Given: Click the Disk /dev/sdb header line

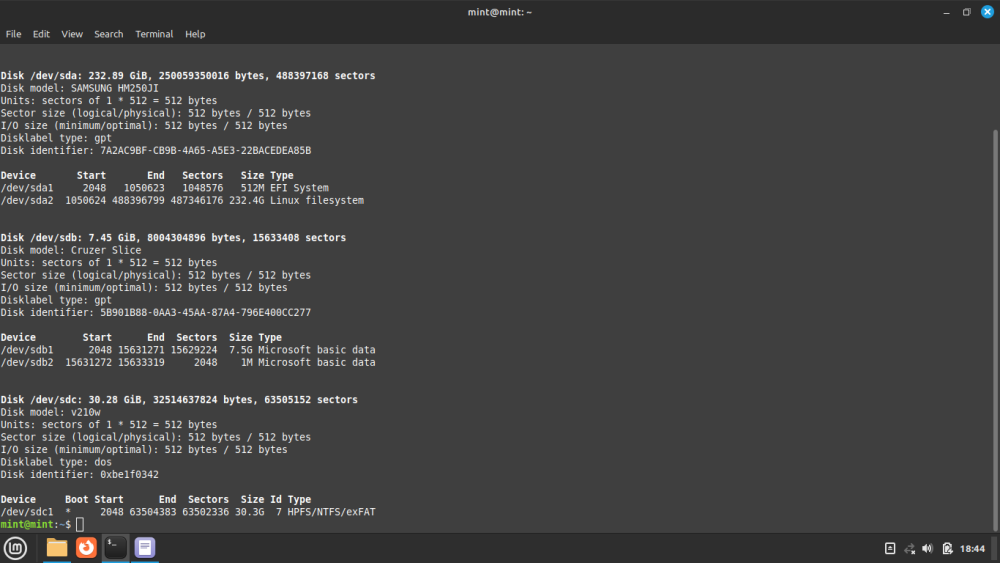Looking at the screenshot, I should [173, 238].
